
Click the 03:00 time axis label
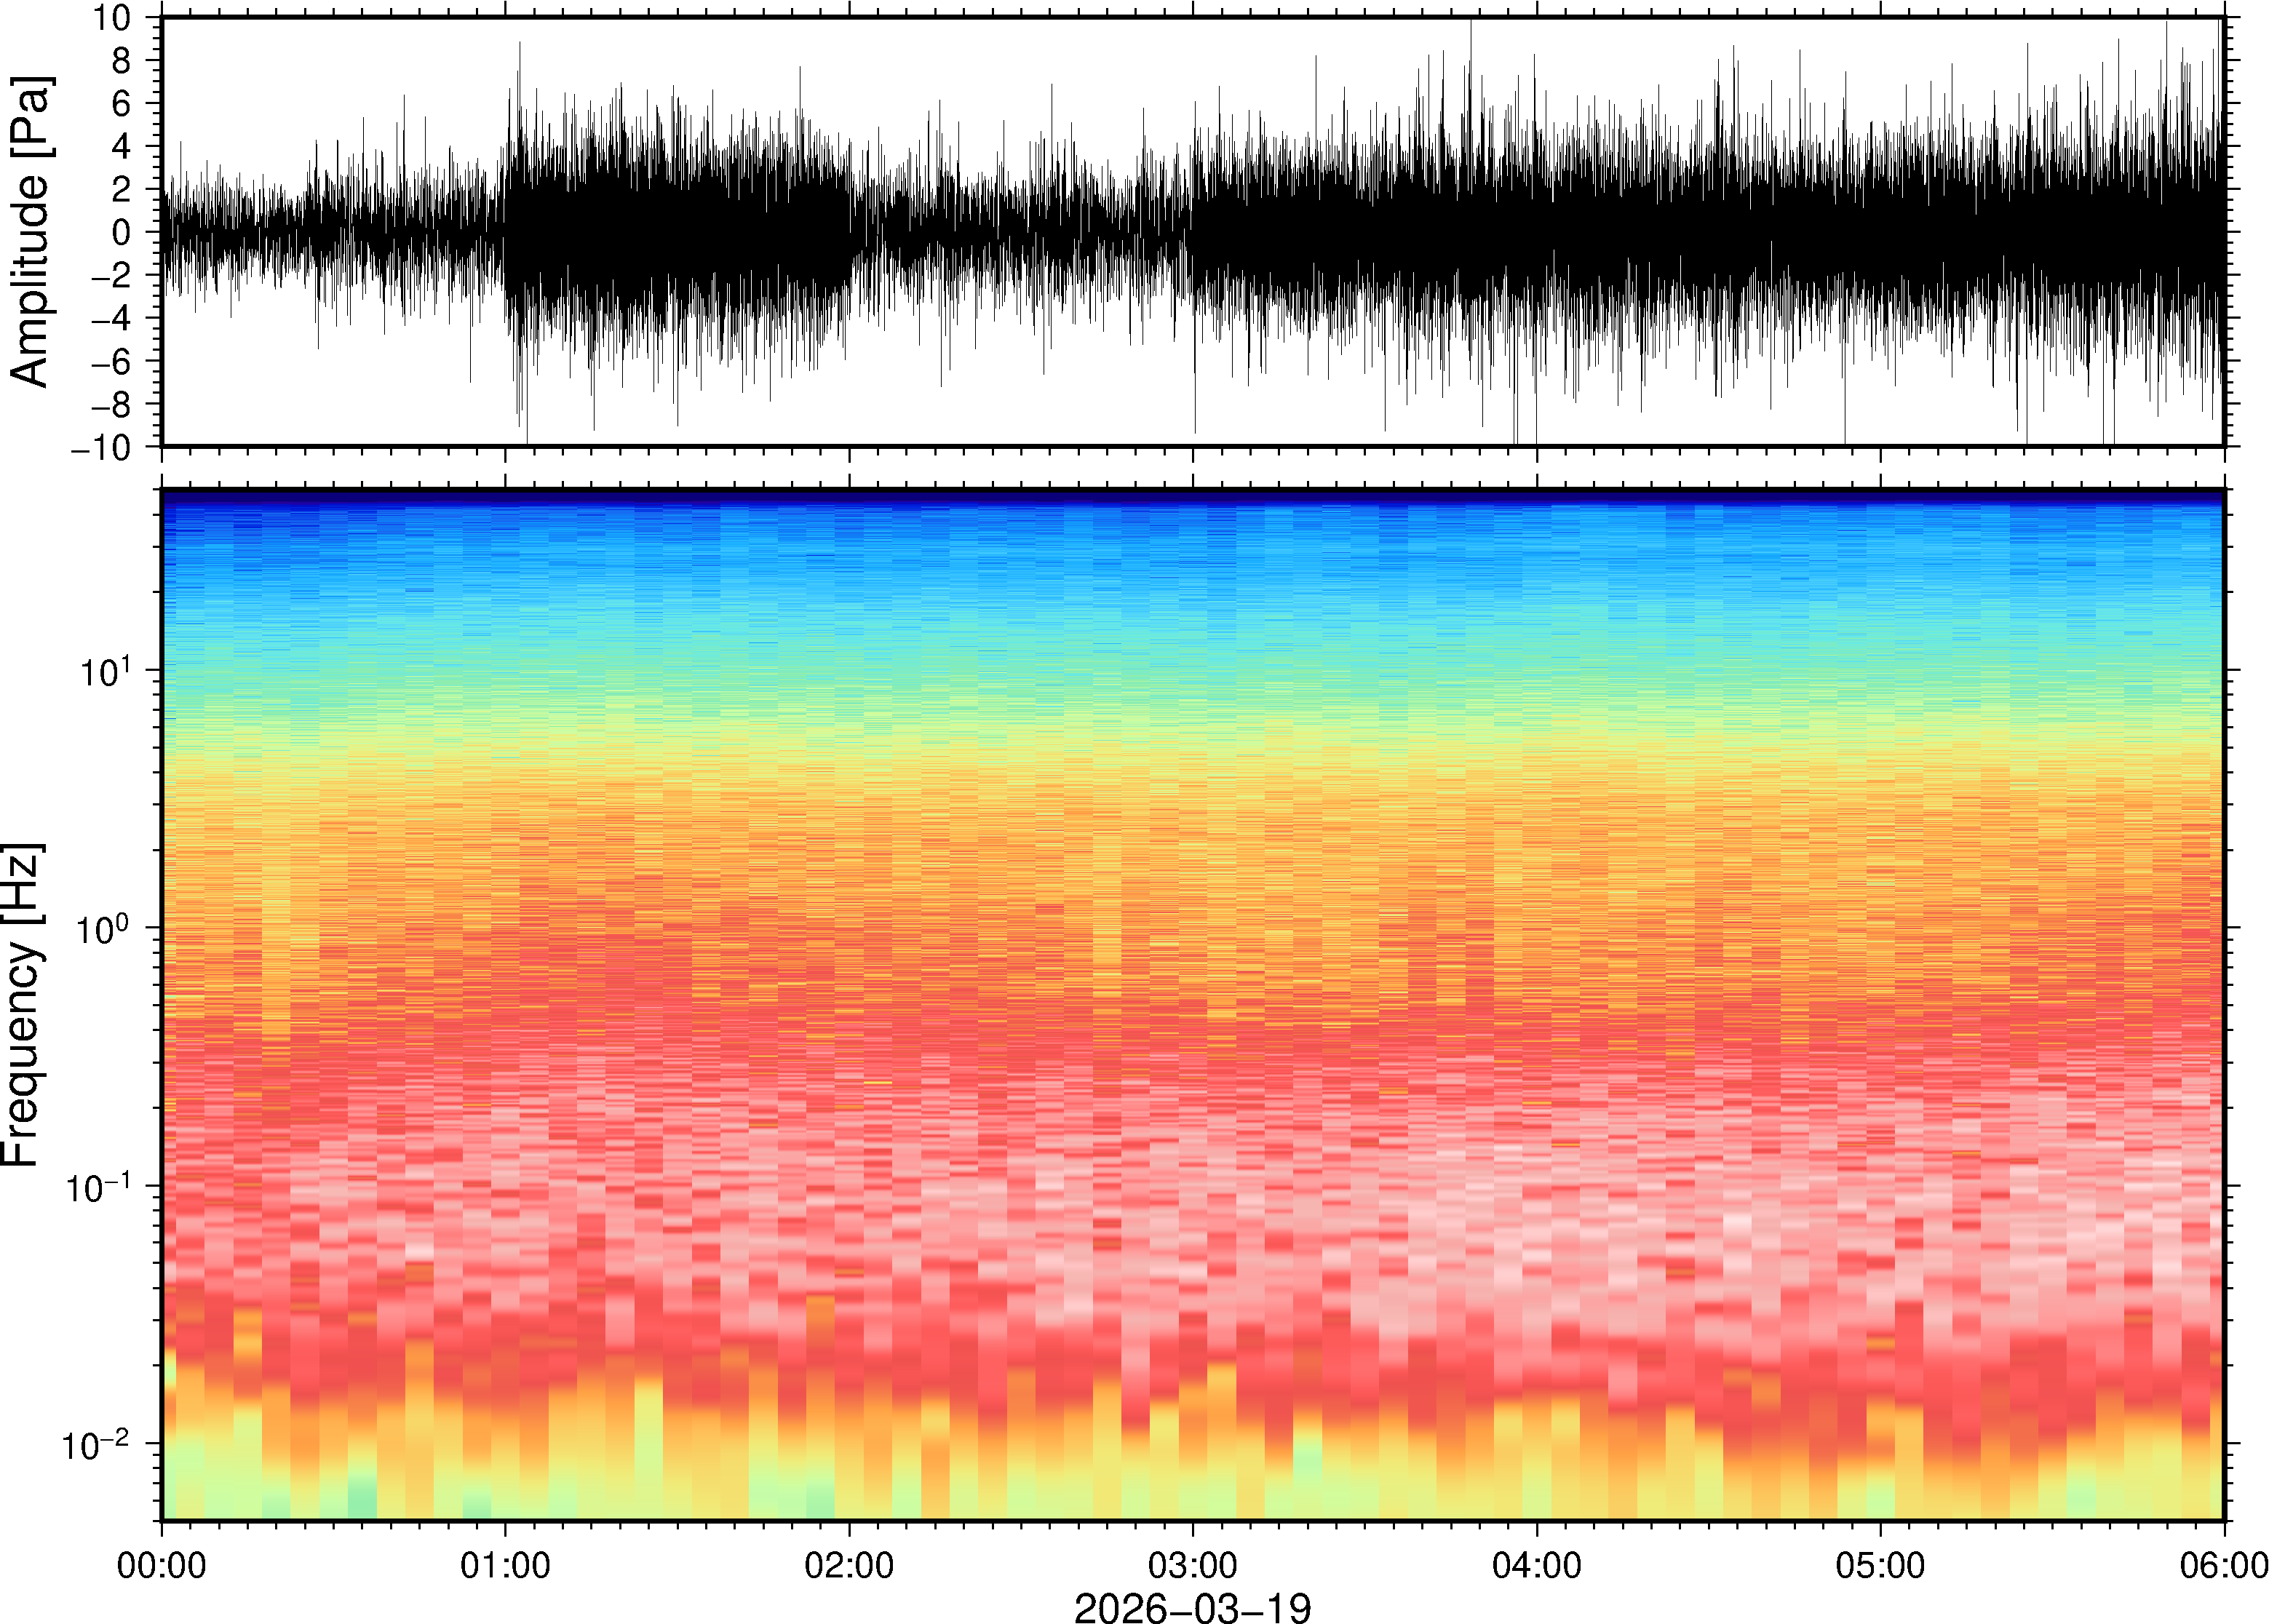[x=1192, y=1565]
